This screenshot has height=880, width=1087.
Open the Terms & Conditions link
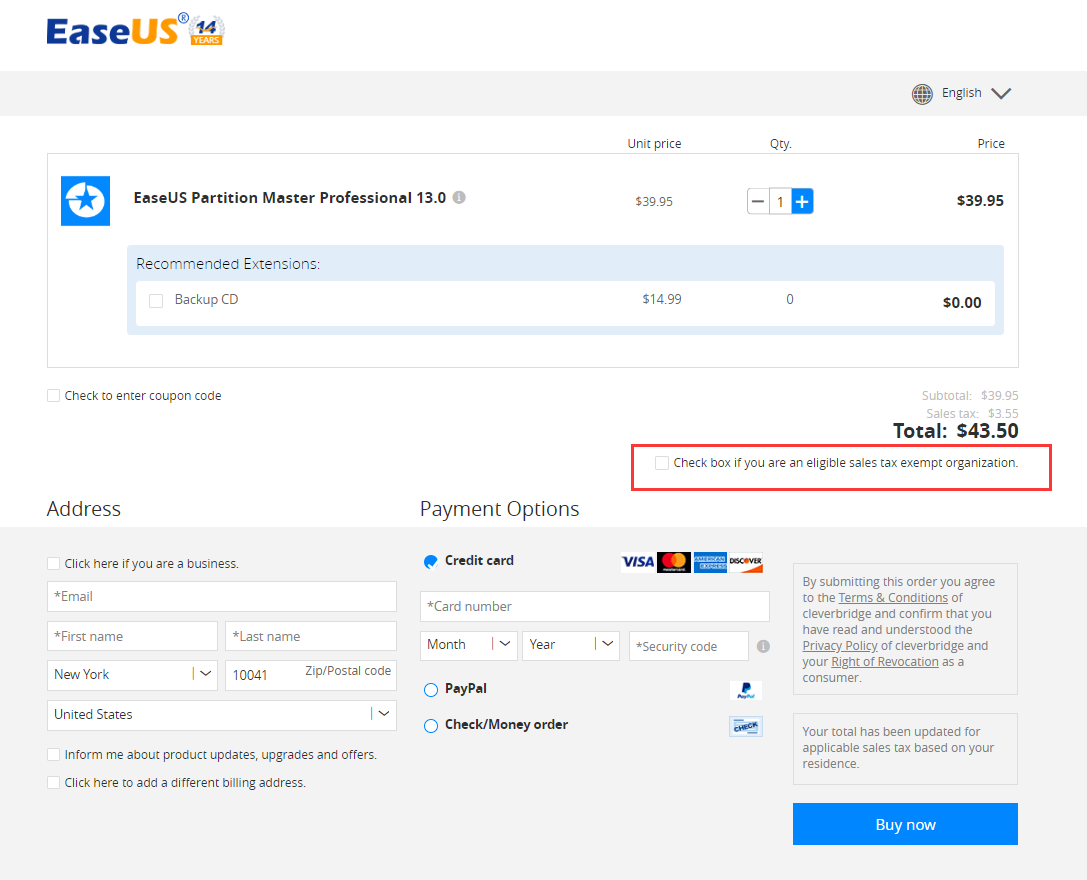pos(893,598)
